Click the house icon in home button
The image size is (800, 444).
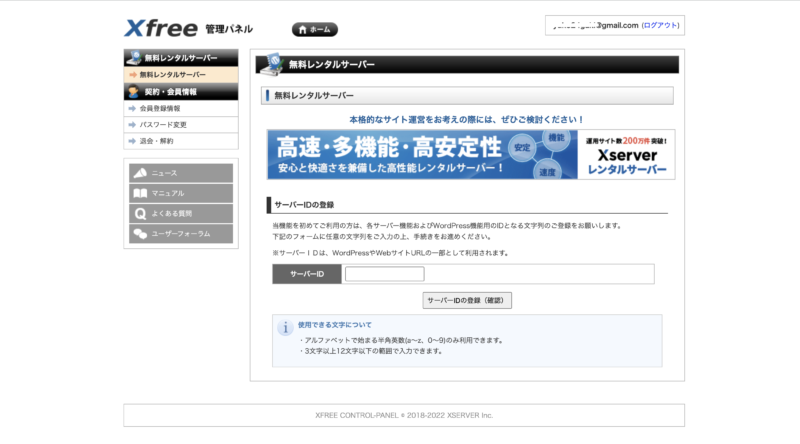(x=303, y=30)
